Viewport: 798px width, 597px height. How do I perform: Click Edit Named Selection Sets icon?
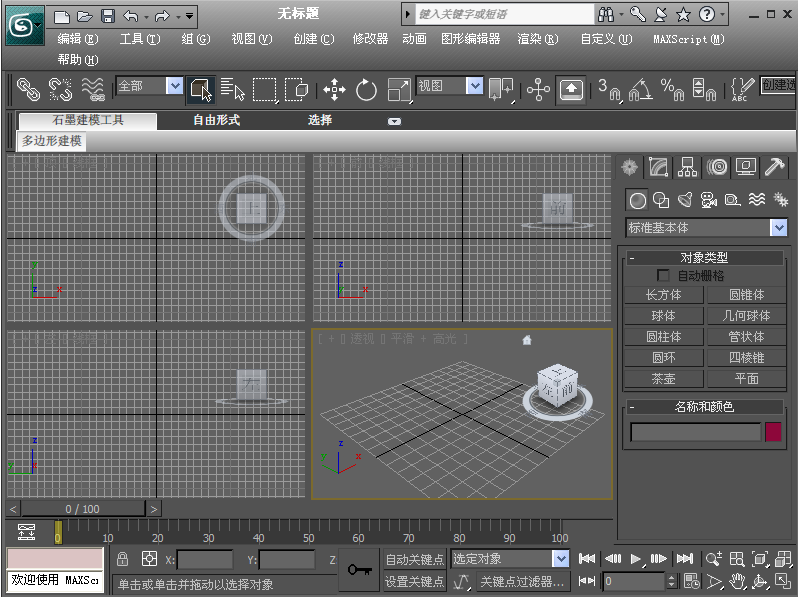click(x=742, y=90)
